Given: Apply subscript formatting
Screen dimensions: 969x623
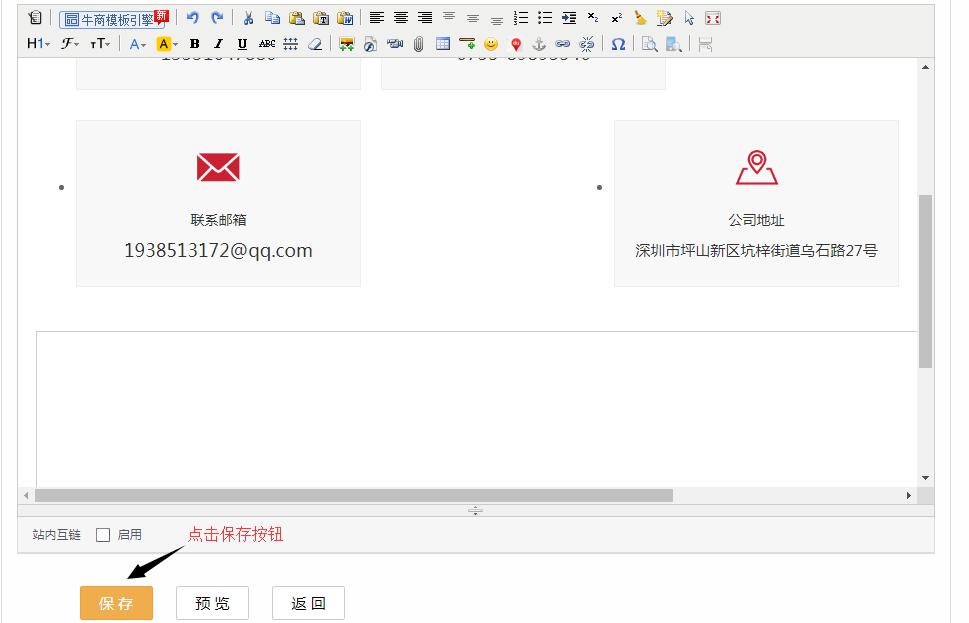Looking at the screenshot, I should tap(593, 18).
